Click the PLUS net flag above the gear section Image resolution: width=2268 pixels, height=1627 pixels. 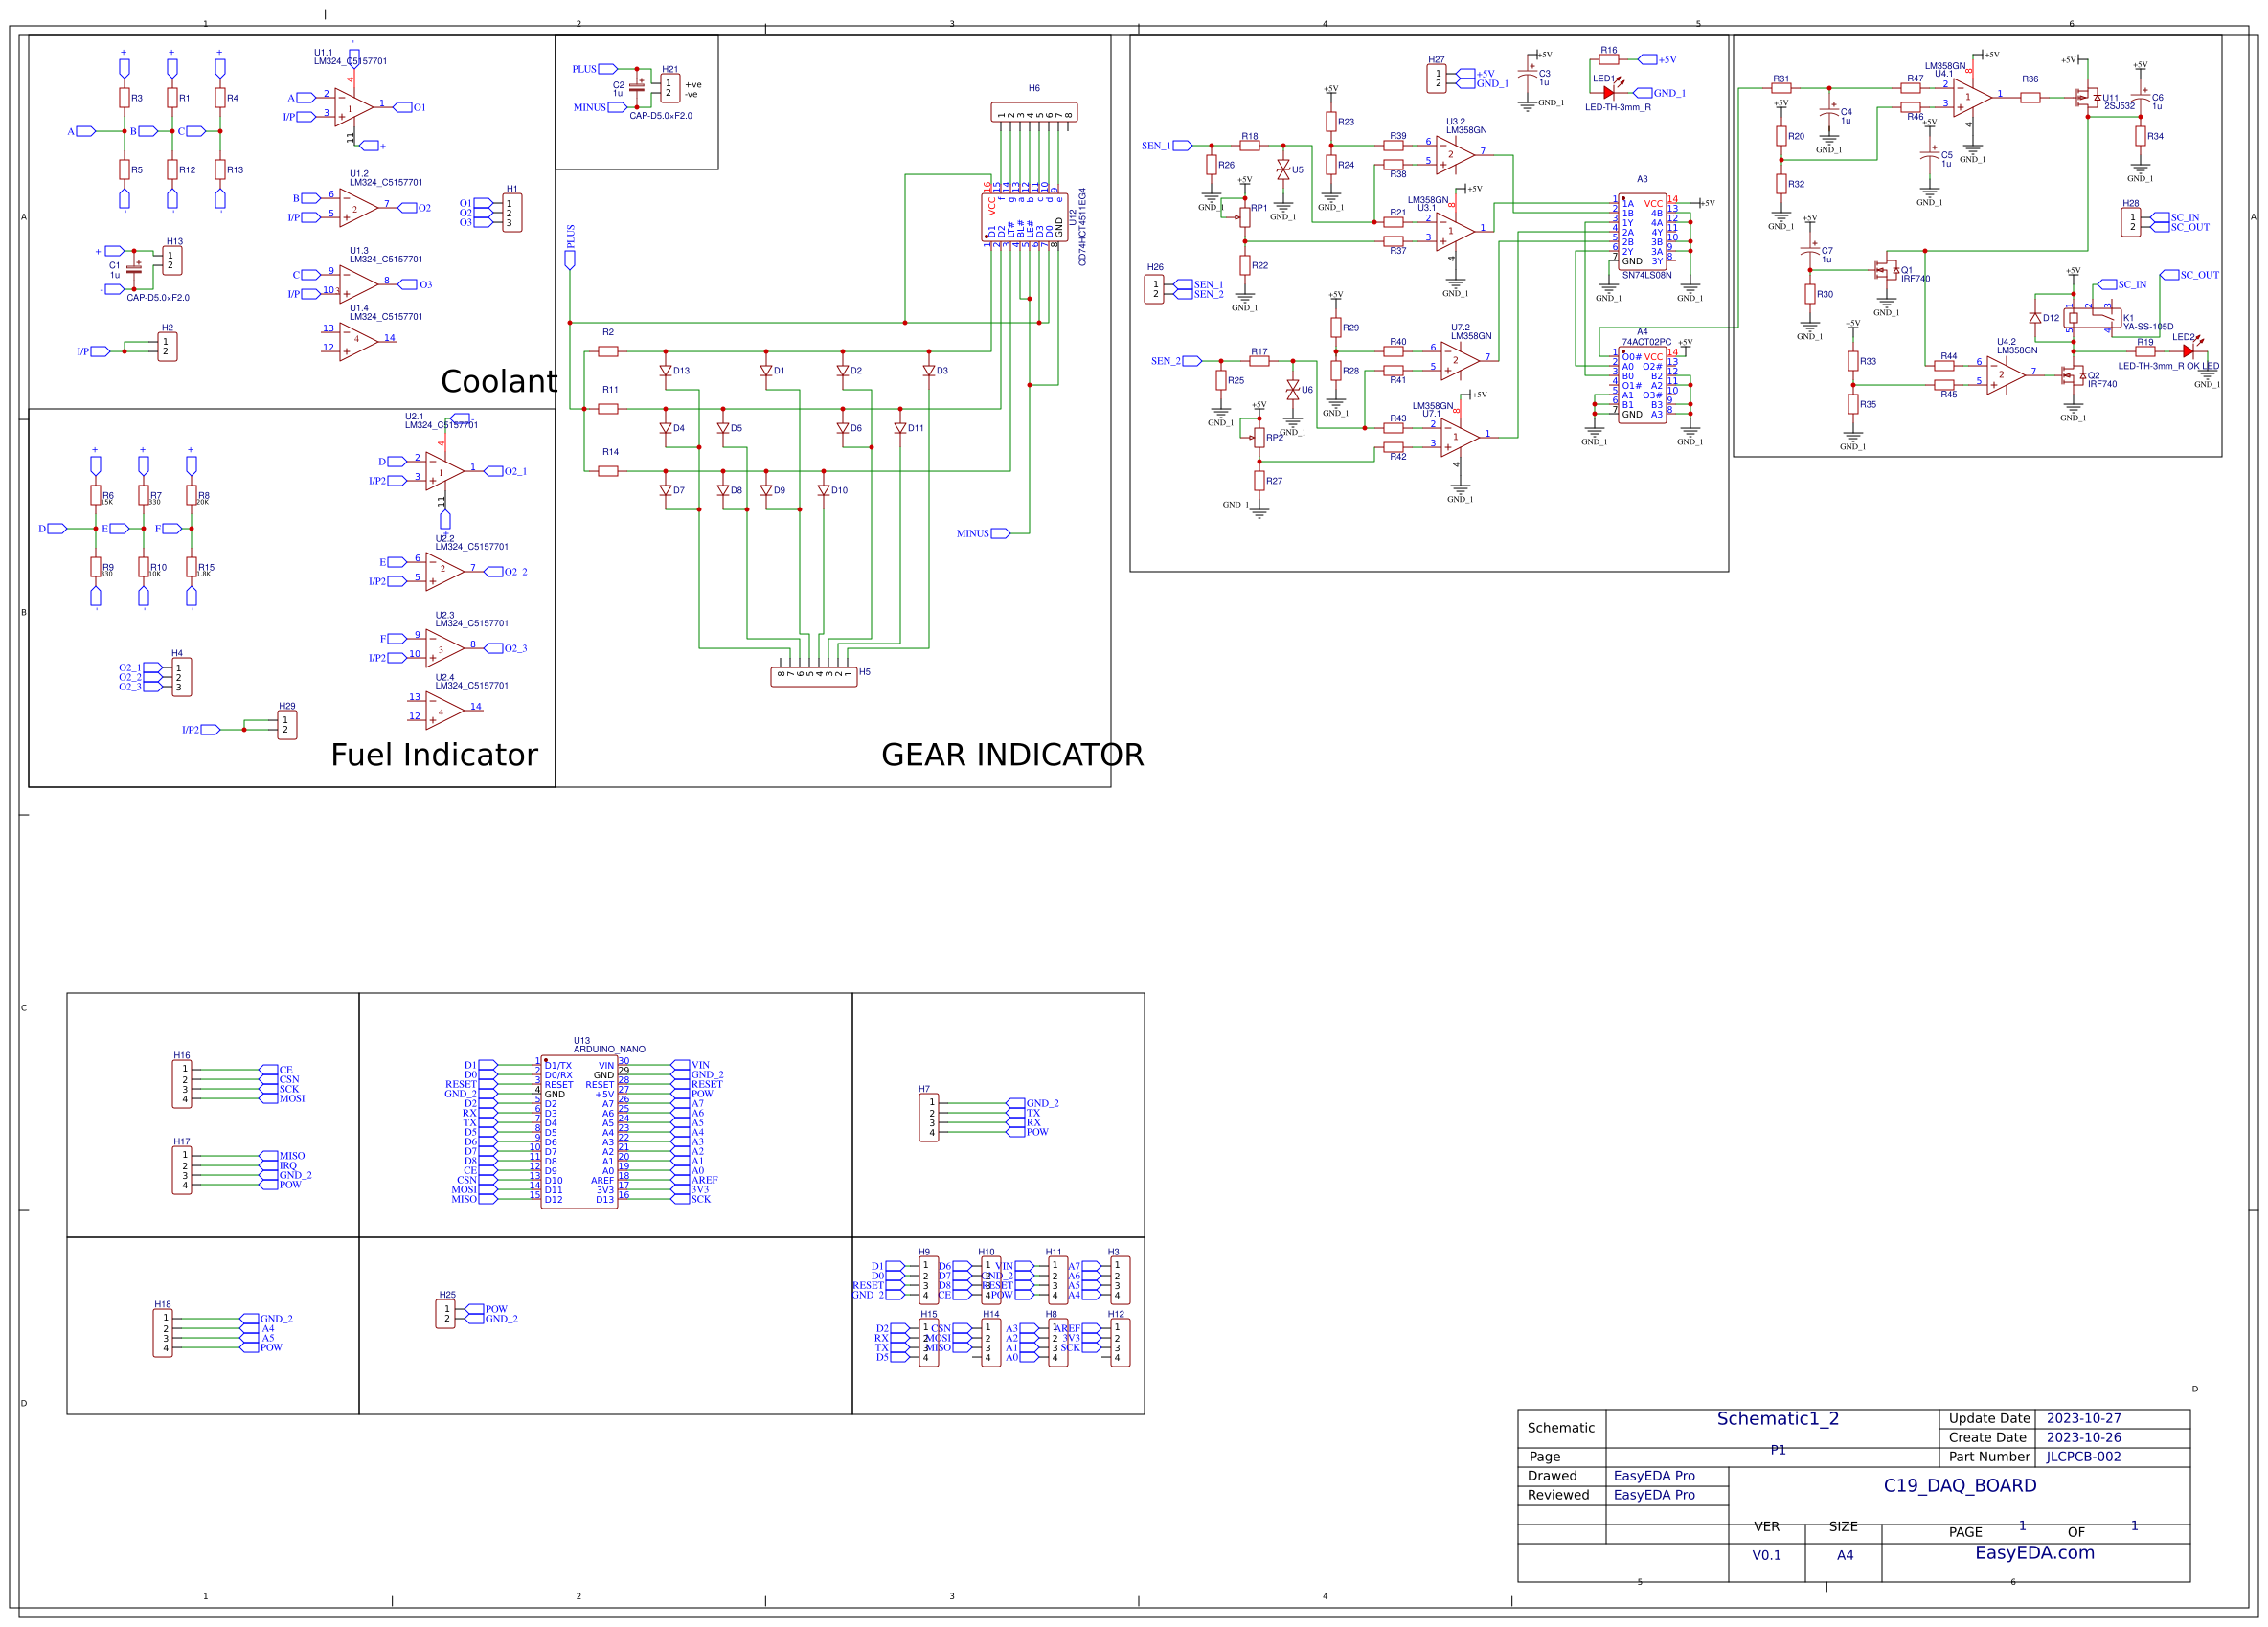[x=569, y=258]
